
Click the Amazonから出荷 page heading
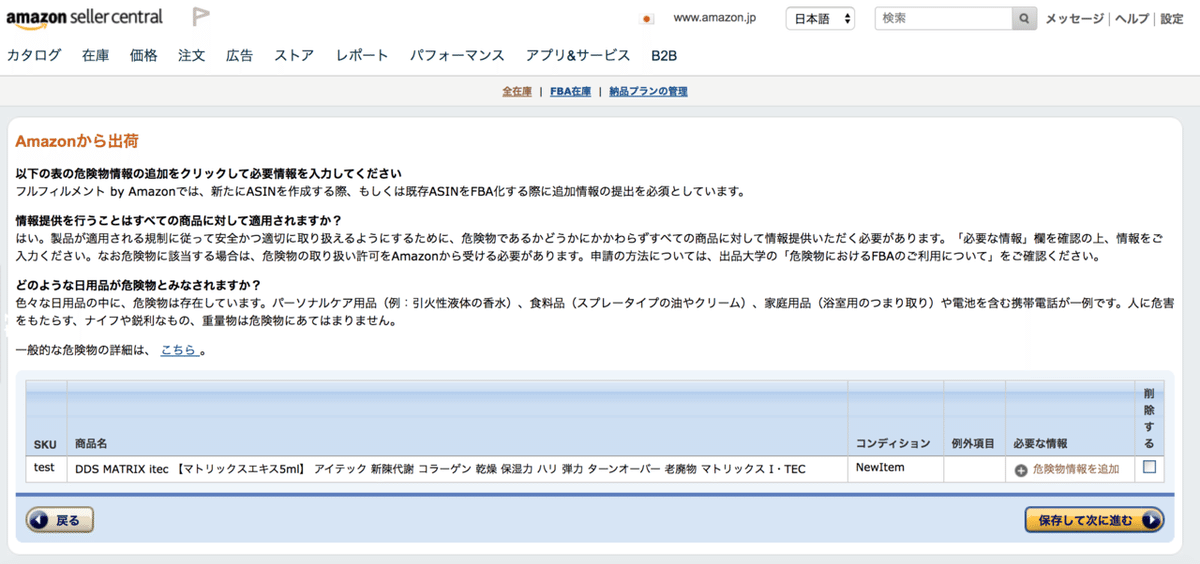coord(77,143)
